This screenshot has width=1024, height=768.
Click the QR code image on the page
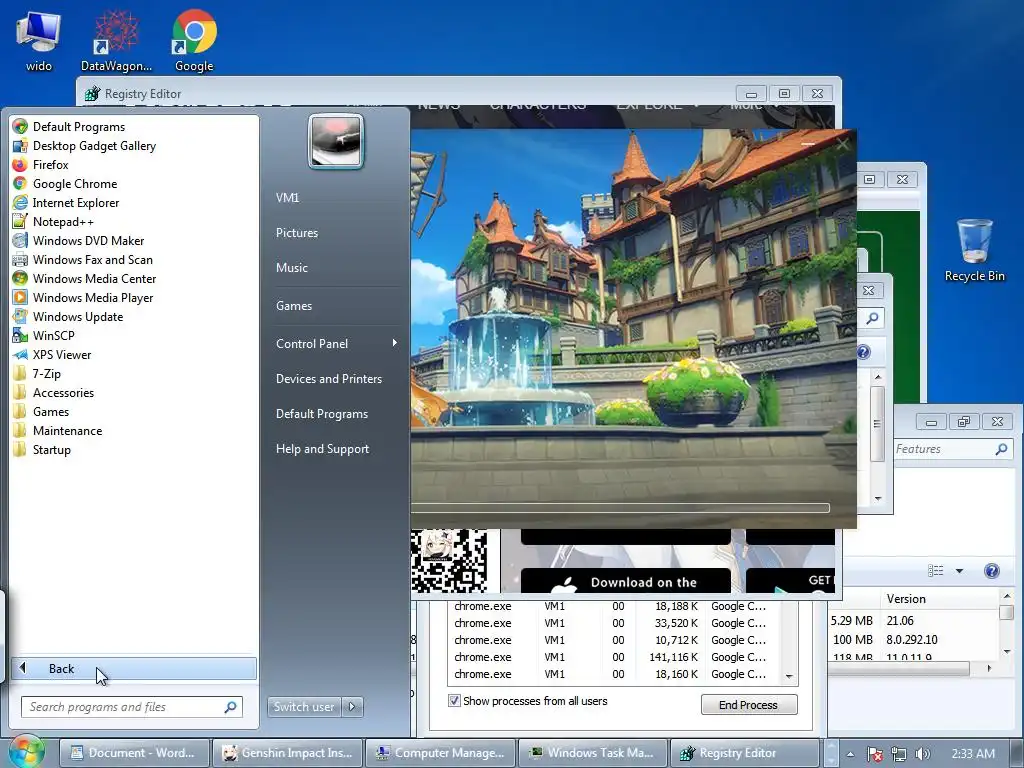point(449,560)
